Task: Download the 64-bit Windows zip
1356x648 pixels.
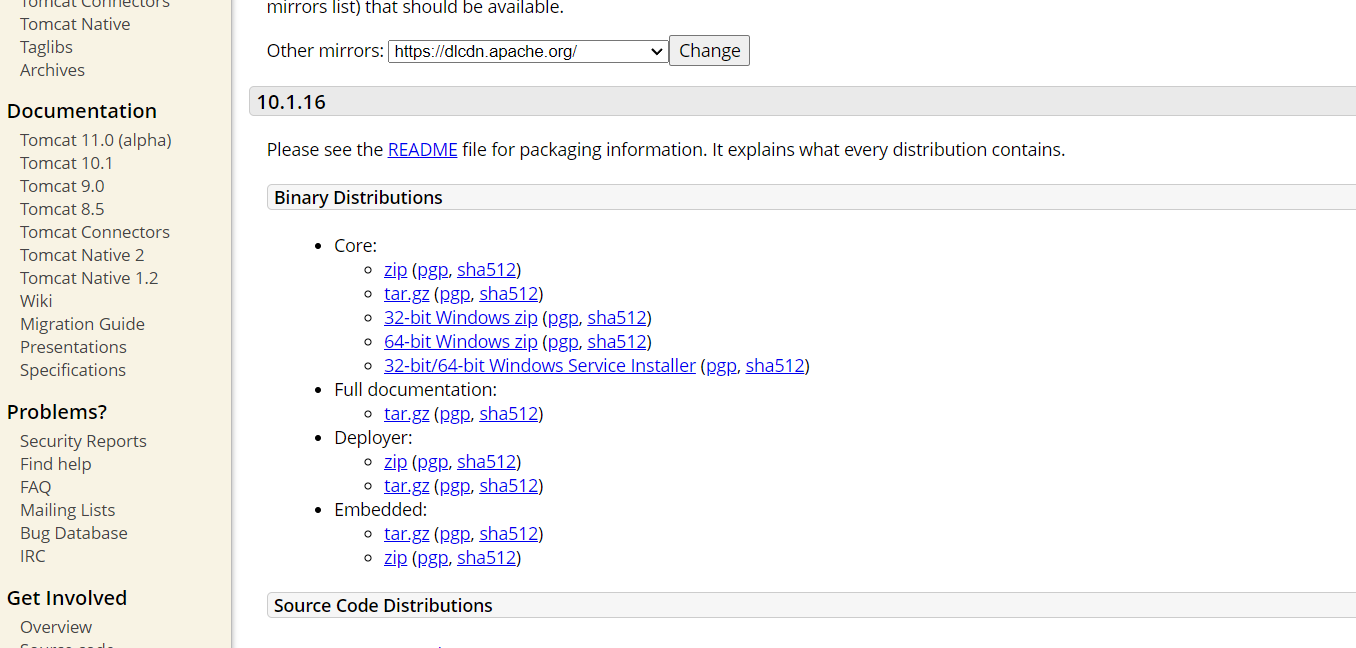Action: (461, 342)
